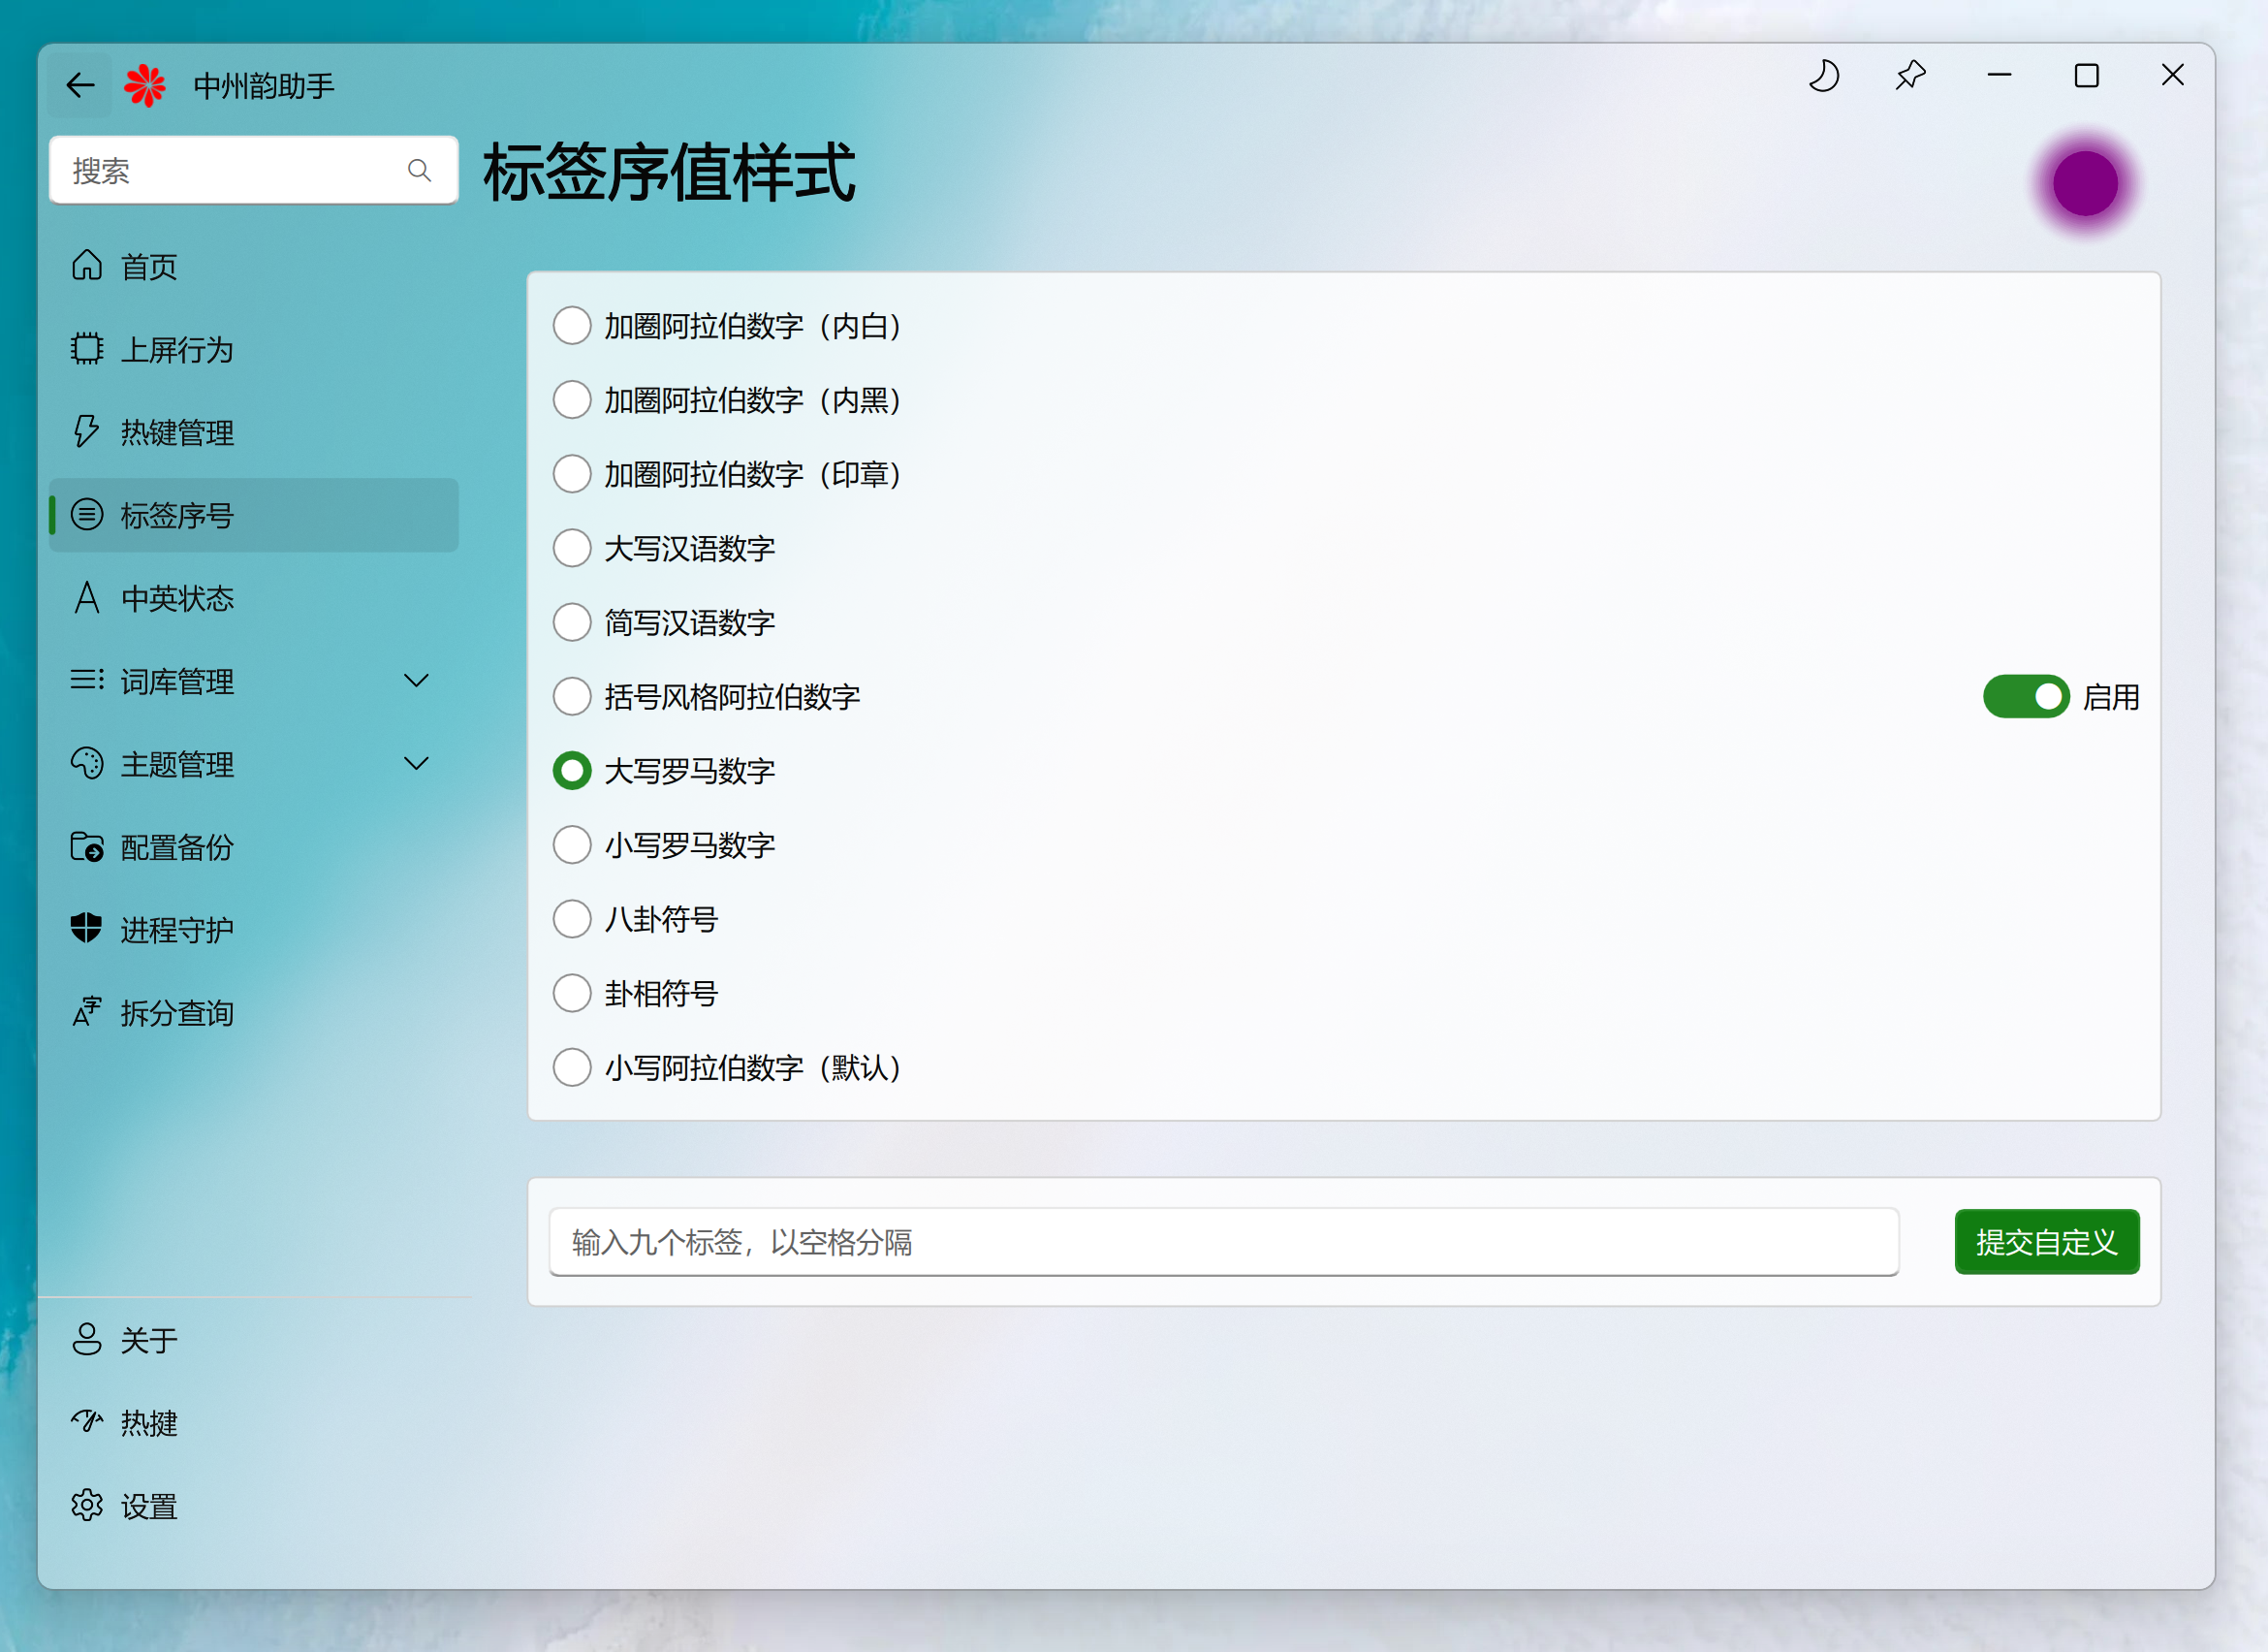Disable the 启用 toggle switch

2025,697
